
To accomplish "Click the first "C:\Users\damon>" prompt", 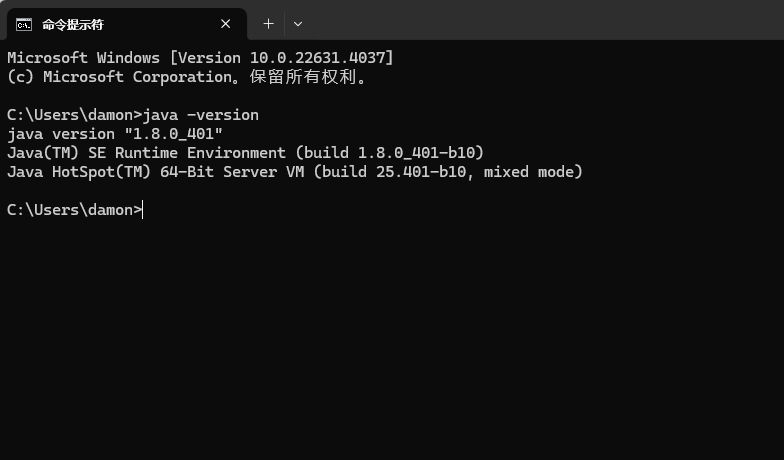I will click(75, 115).
